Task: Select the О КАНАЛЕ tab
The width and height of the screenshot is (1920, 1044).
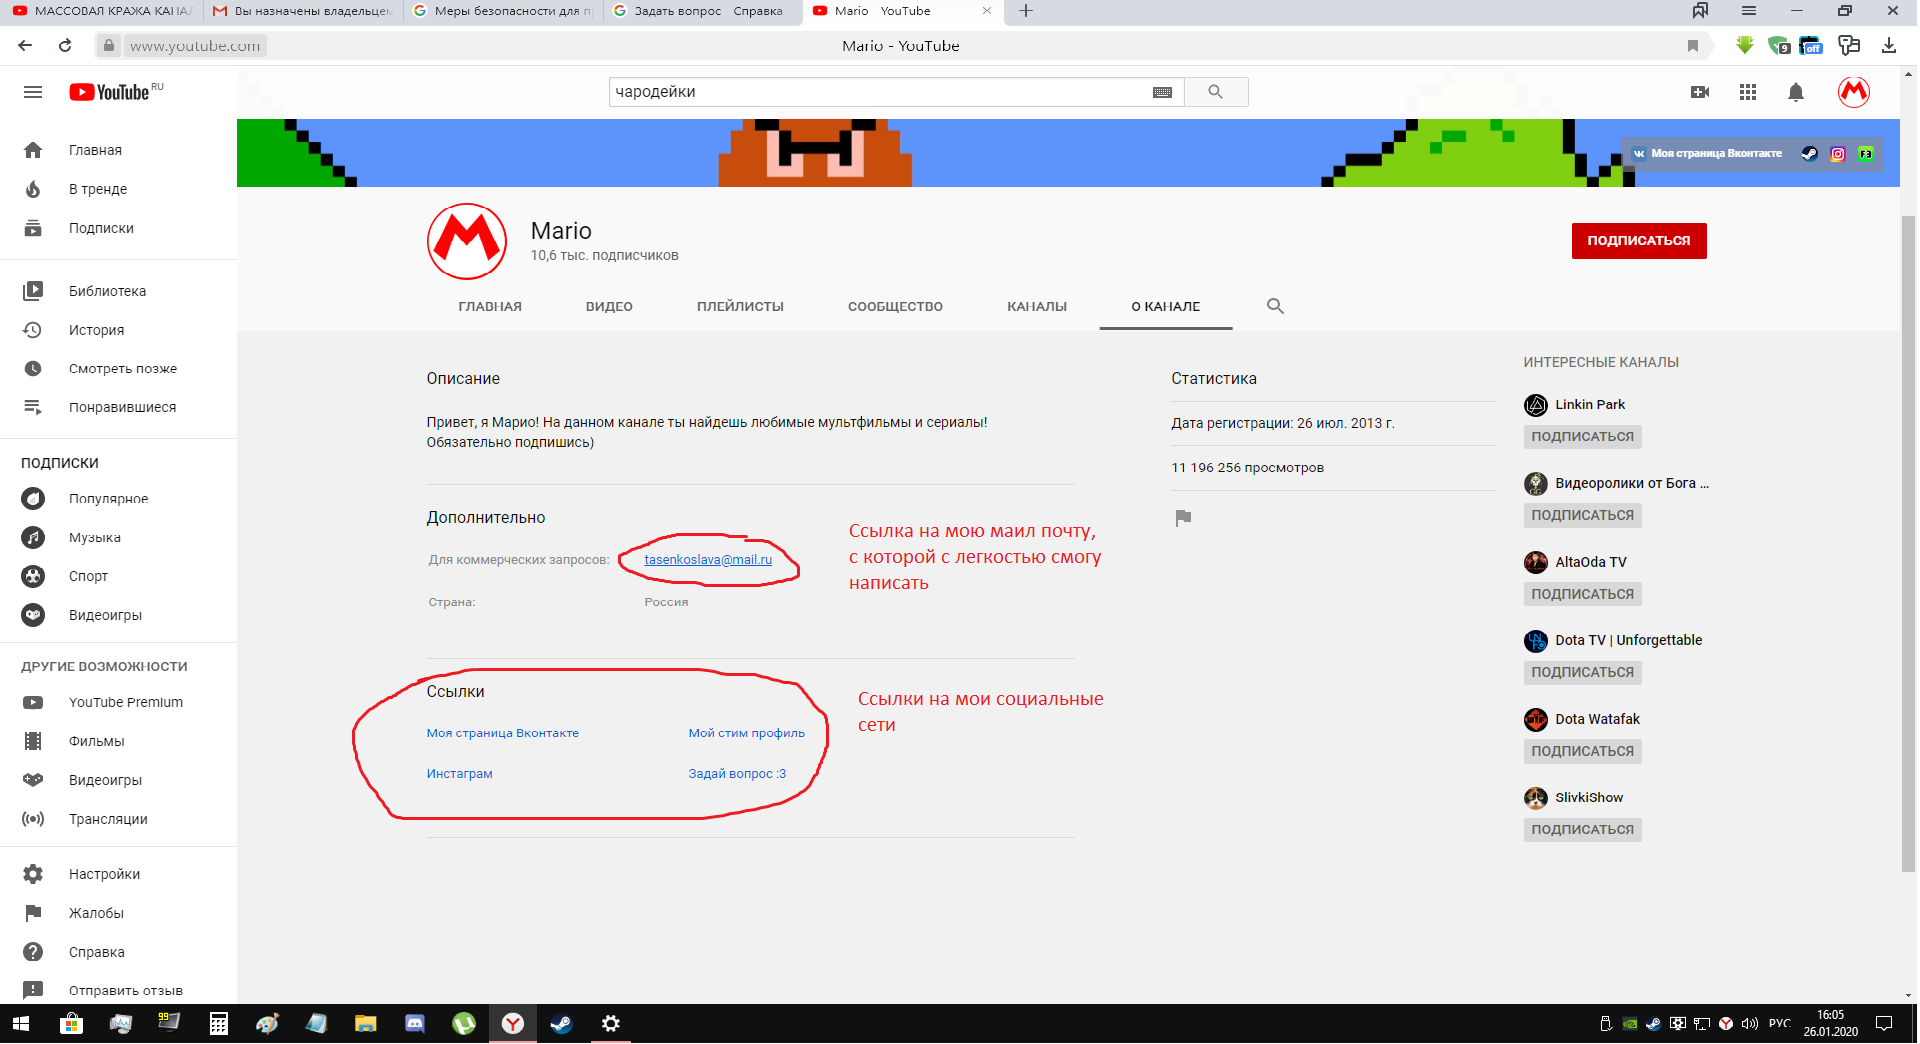Action: coord(1166,307)
